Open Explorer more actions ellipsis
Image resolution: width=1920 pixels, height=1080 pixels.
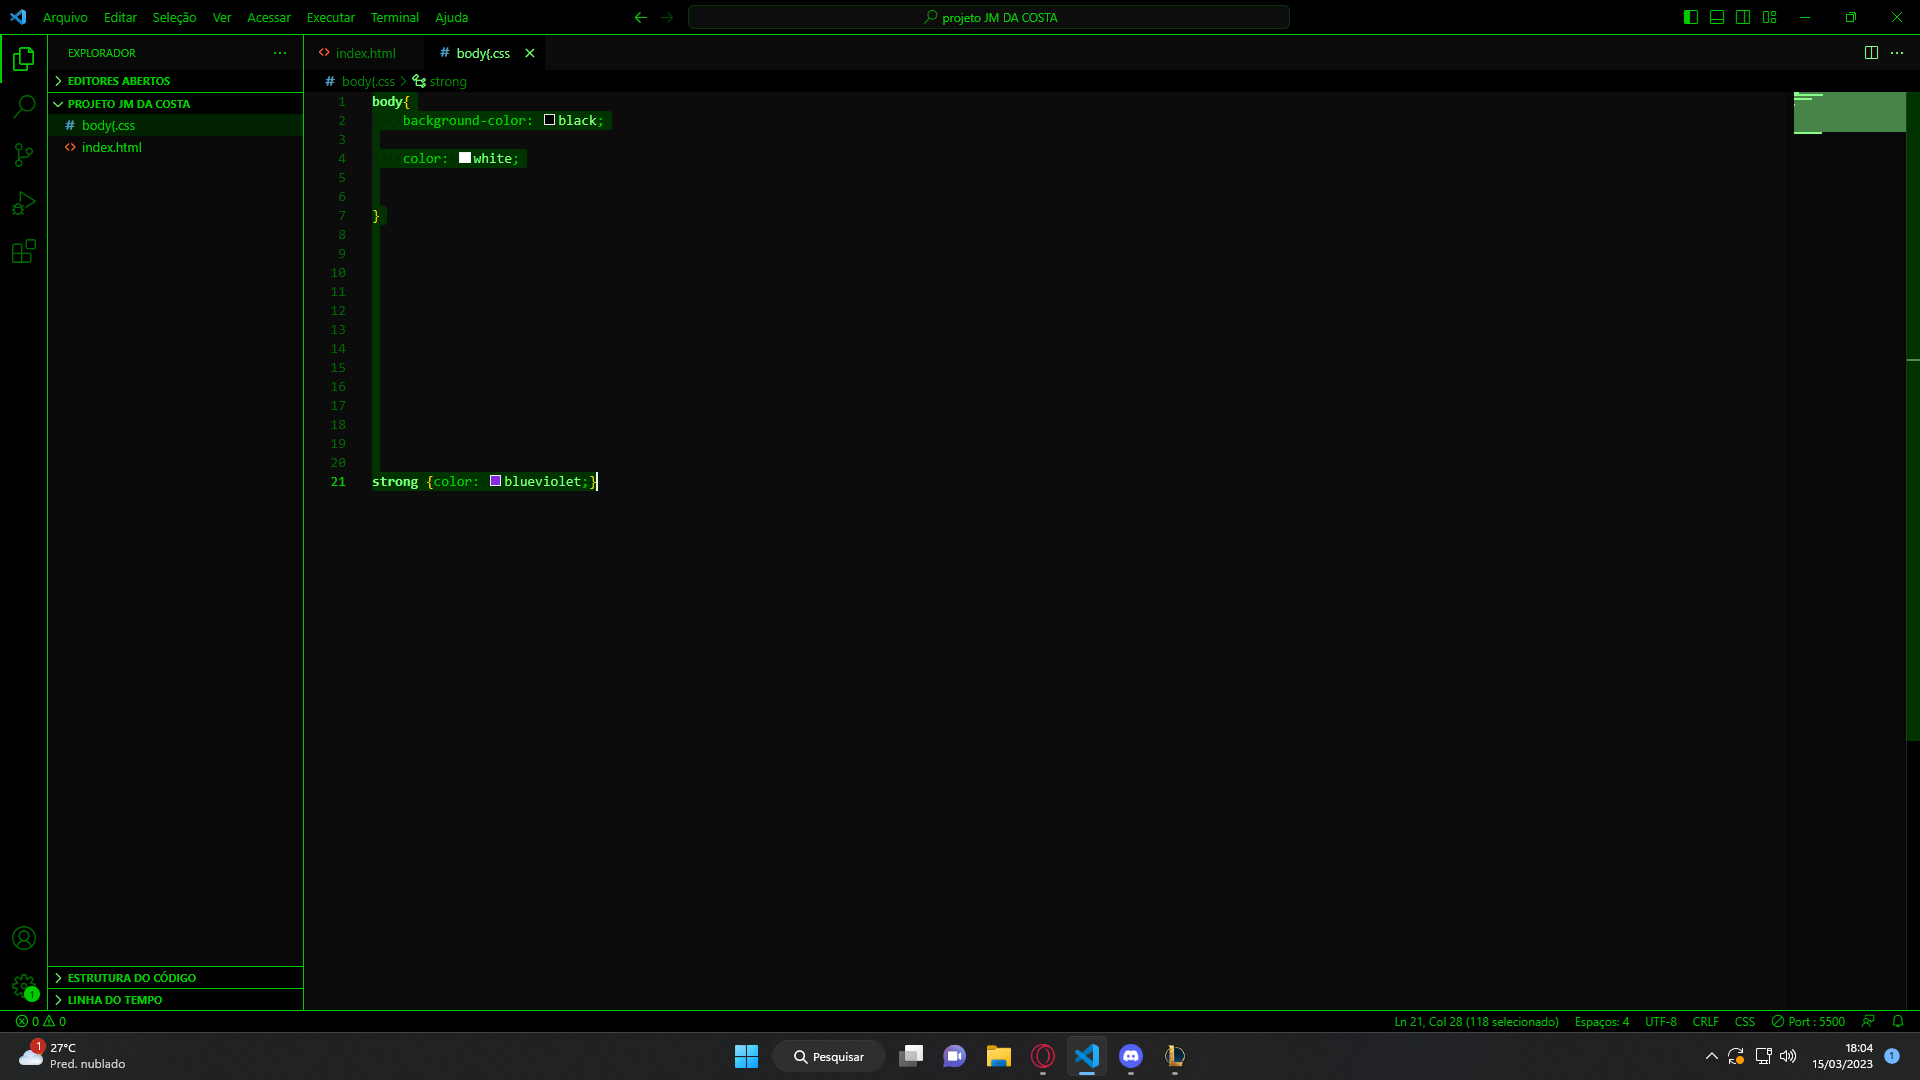tap(280, 53)
